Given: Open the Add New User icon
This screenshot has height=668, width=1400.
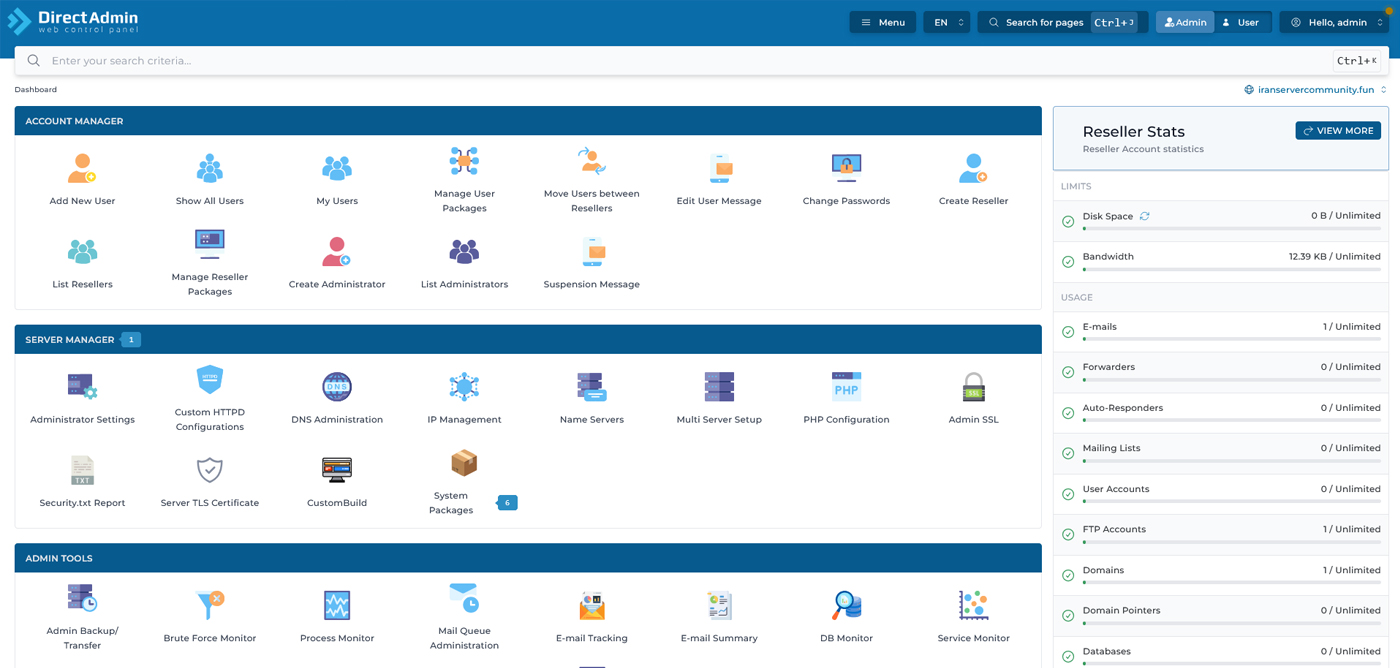Looking at the screenshot, I should click(x=82, y=169).
